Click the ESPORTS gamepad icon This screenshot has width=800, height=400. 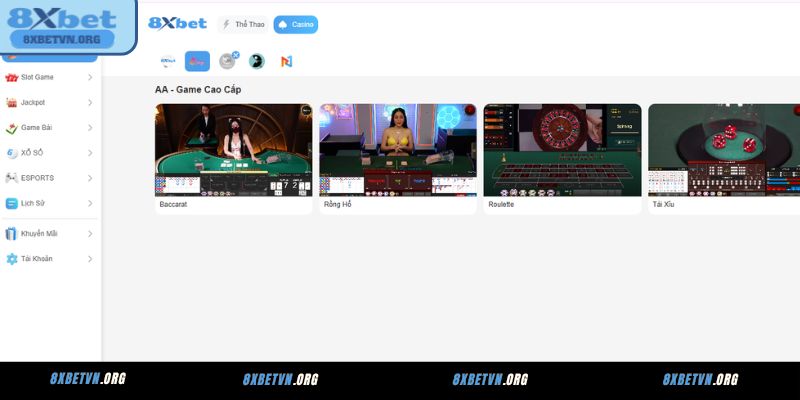click(x=12, y=178)
